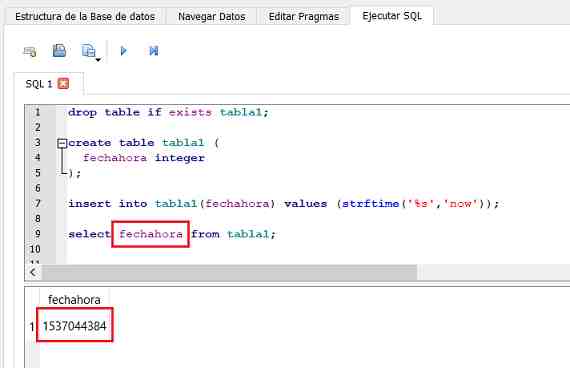Select the result cell 1537044384

tap(75, 326)
